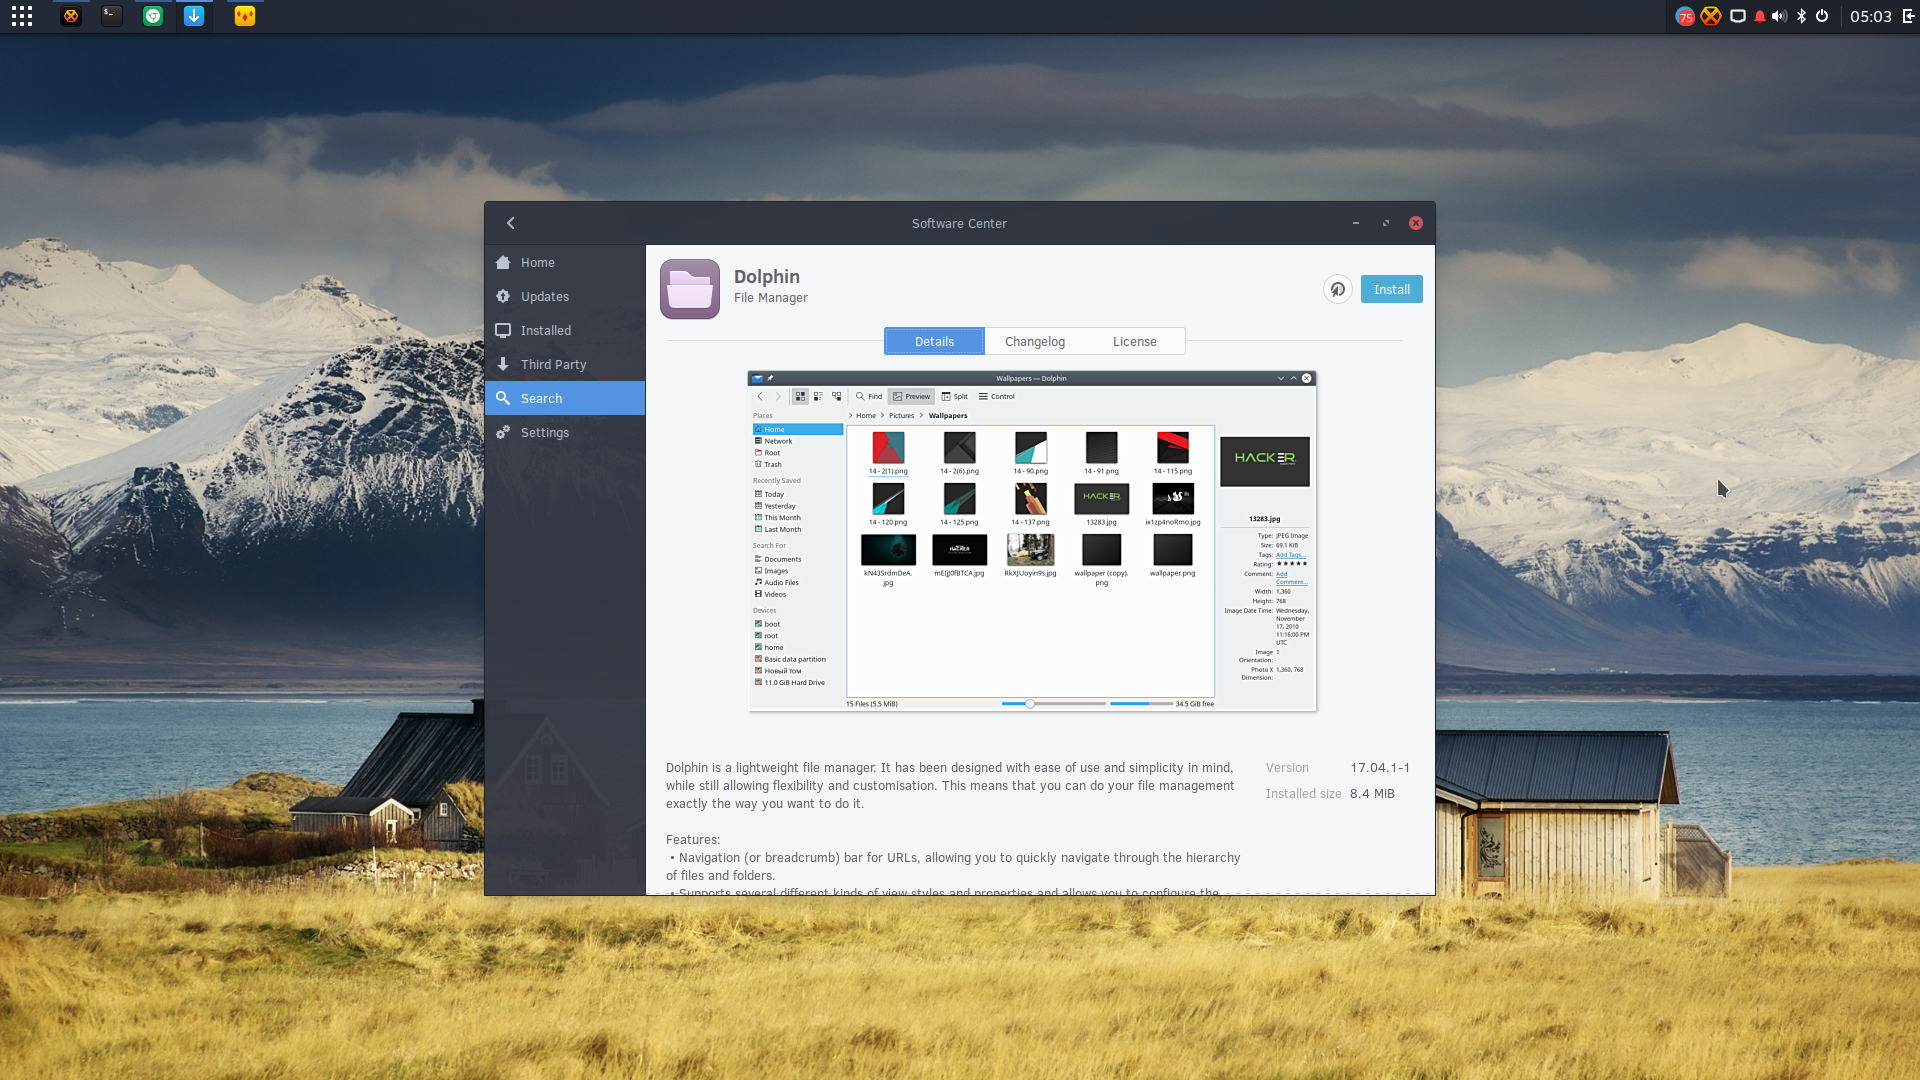The width and height of the screenshot is (1920, 1080).
Task: Open the applications grid launcher in the top panel
Action: 22,16
